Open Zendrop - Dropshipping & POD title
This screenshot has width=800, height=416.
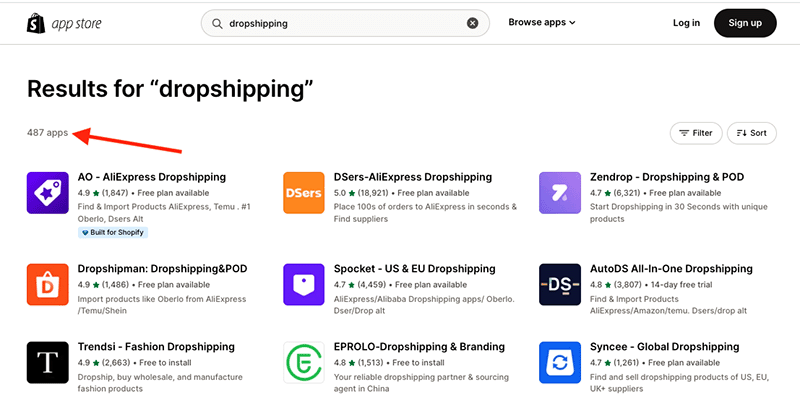667,177
